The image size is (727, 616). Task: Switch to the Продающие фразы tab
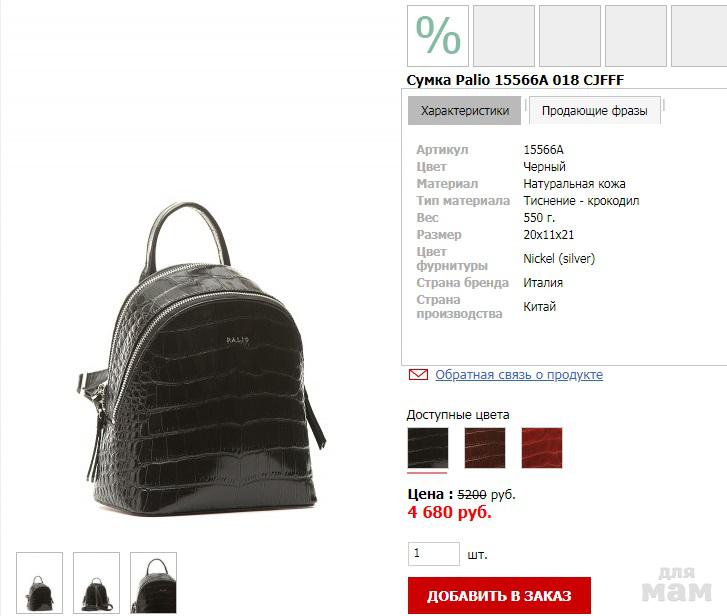pyautogui.click(x=594, y=111)
